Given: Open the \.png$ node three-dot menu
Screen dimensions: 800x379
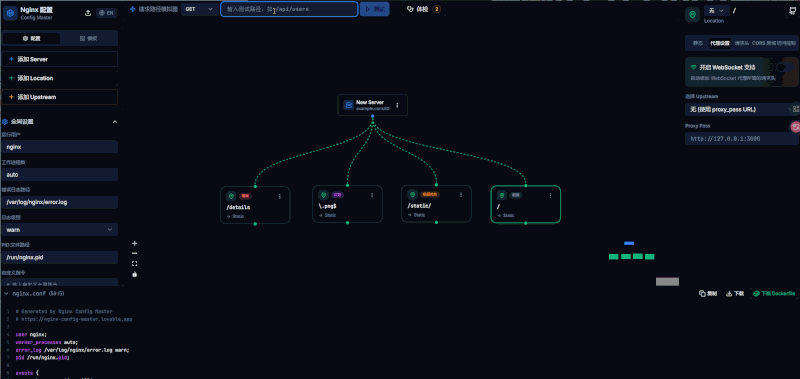Looking at the screenshot, I should (372, 195).
